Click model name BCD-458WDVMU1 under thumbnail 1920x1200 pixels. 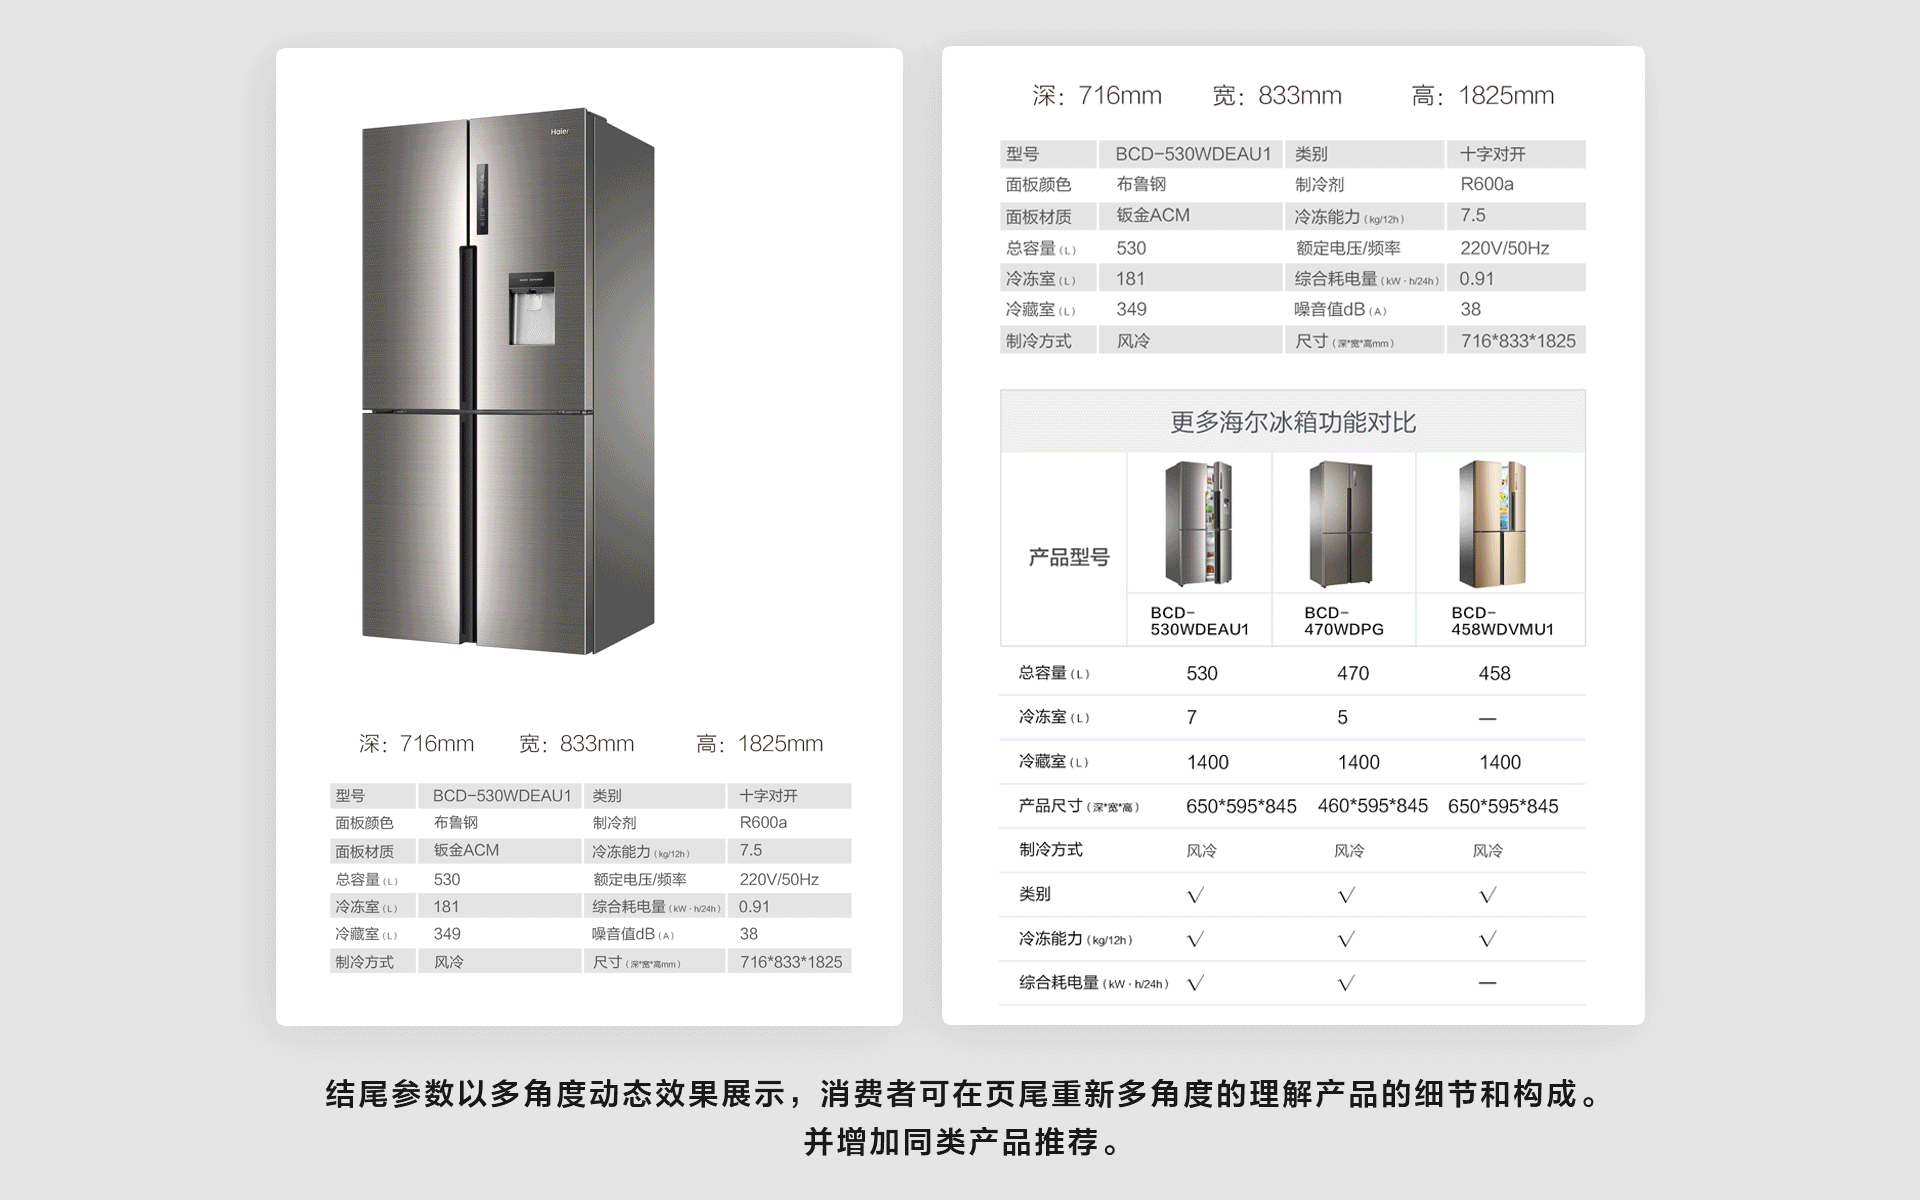[1502, 621]
